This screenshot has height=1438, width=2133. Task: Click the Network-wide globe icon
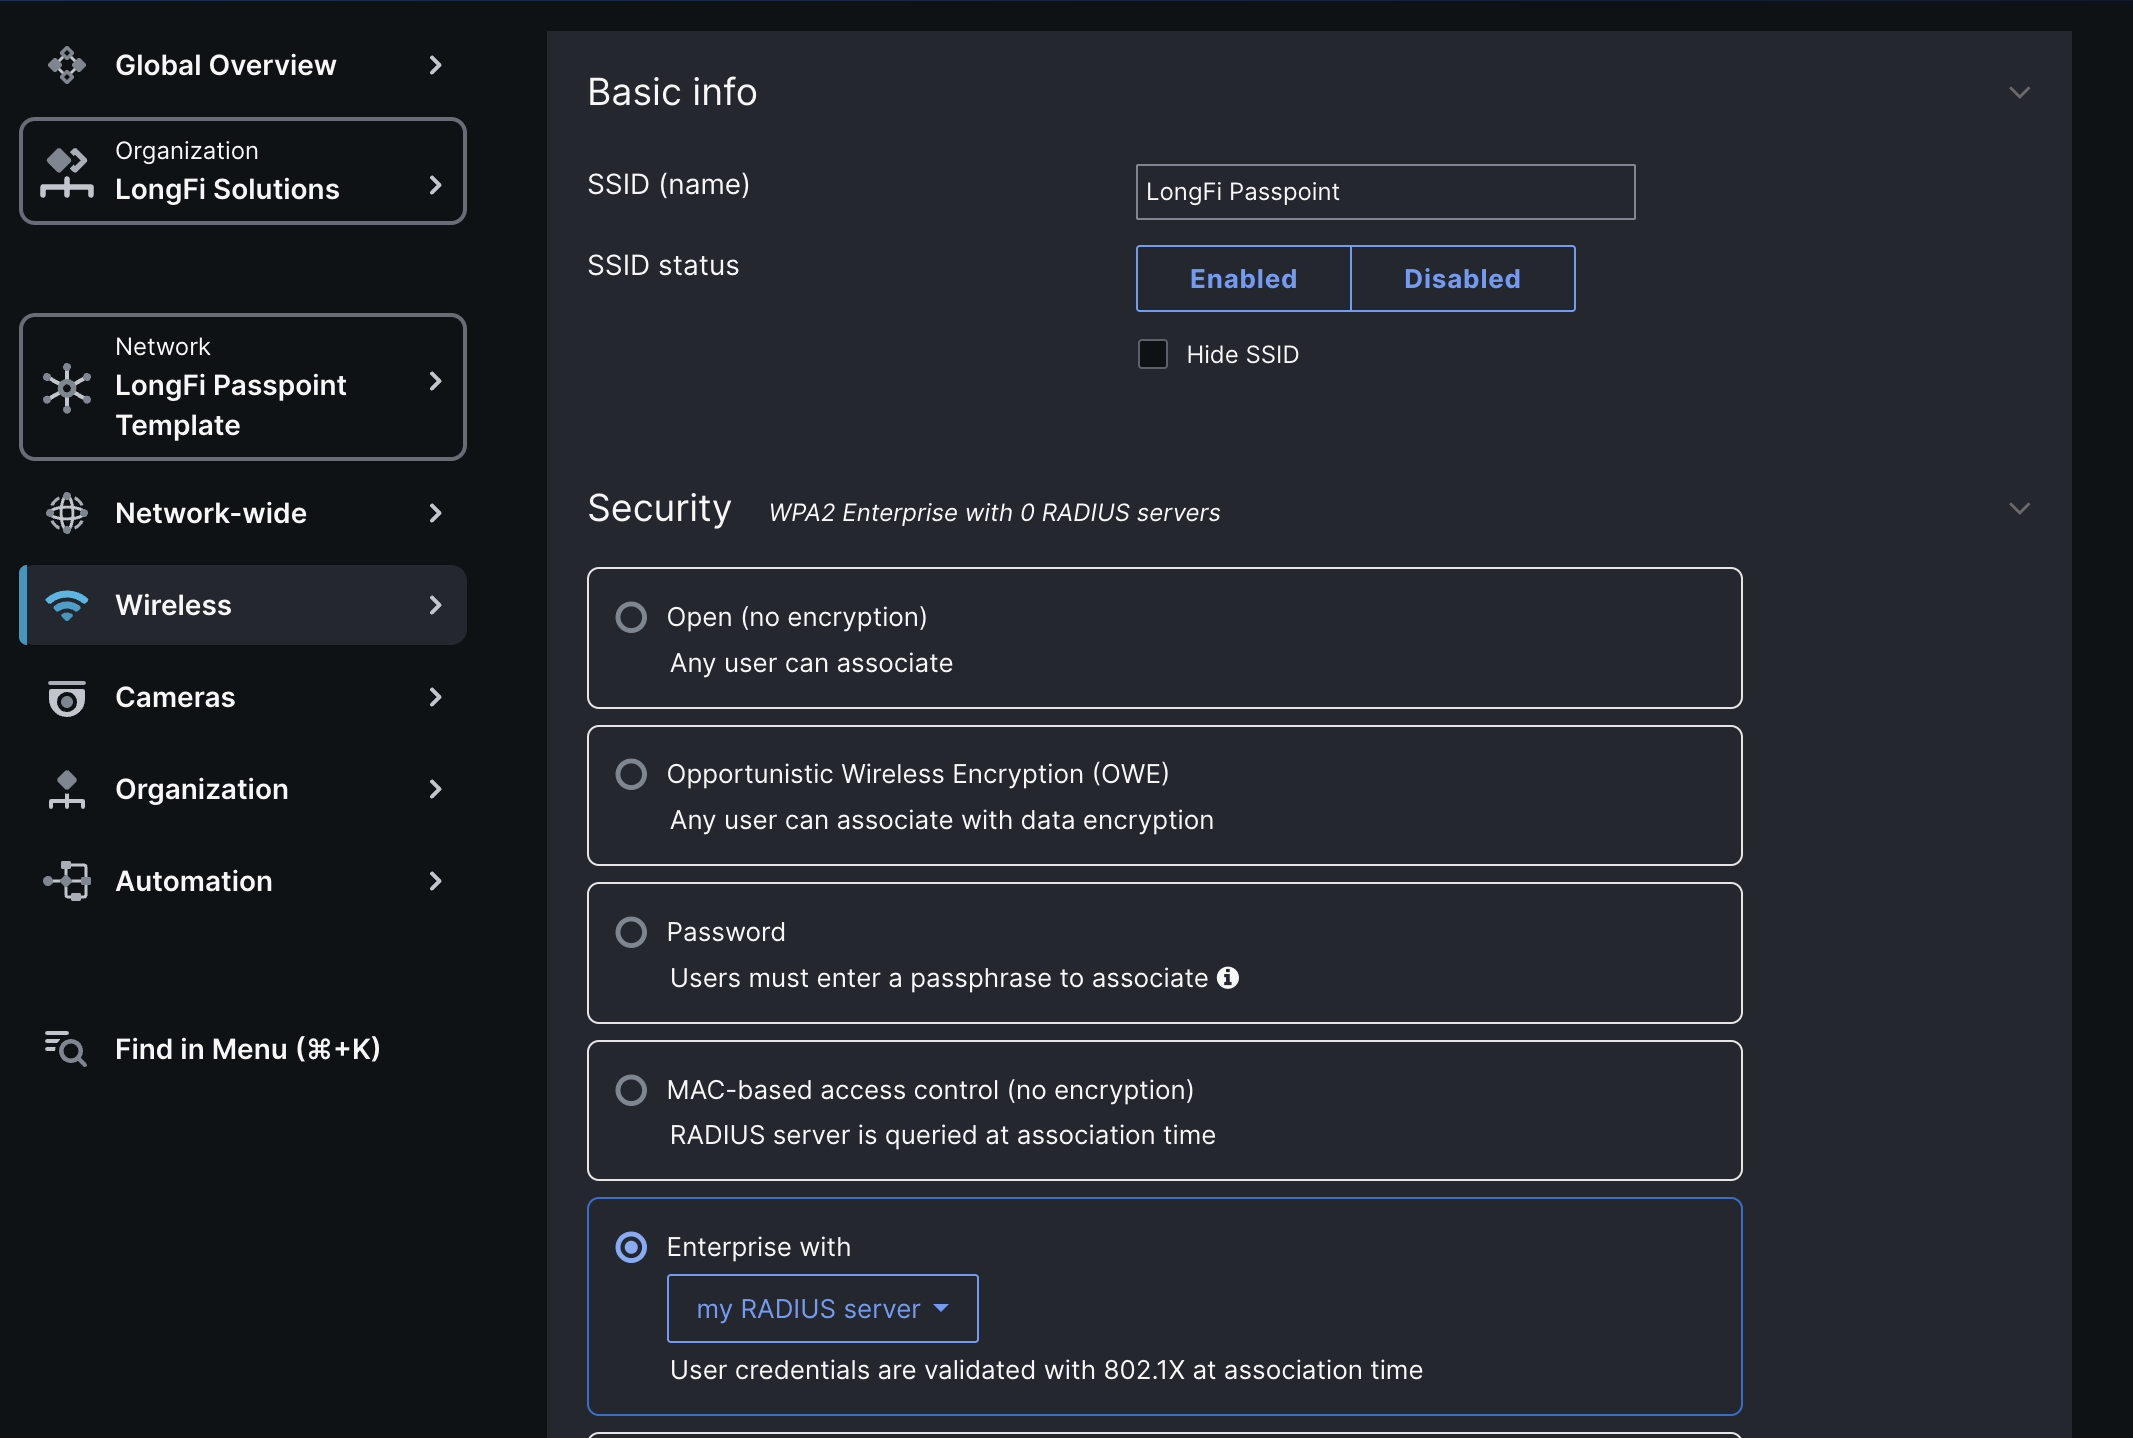pyautogui.click(x=67, y=513)
